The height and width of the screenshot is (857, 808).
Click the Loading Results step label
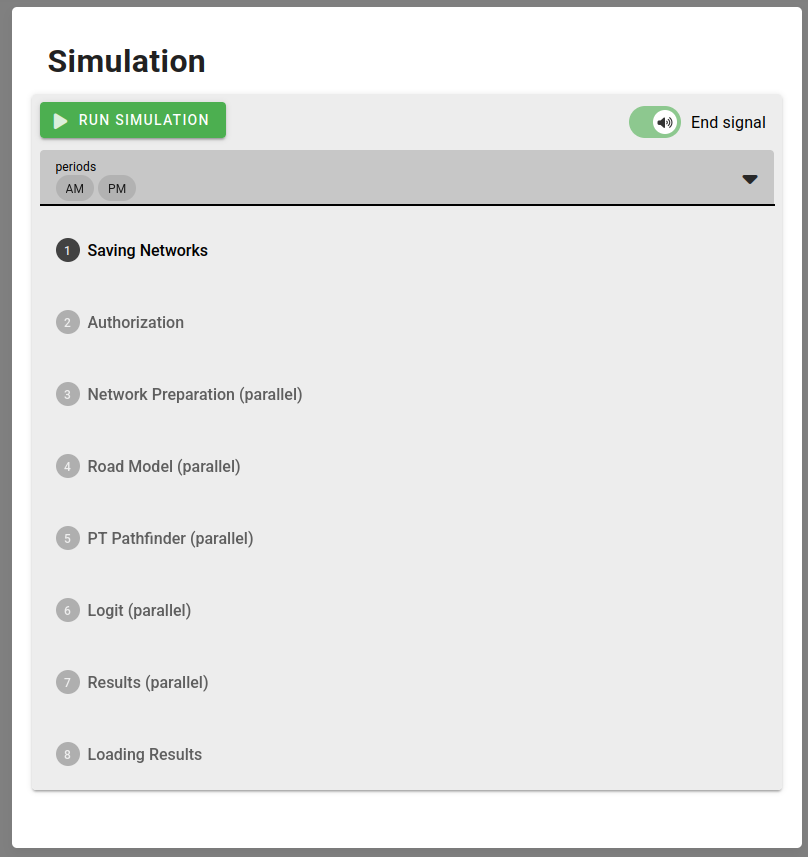click(145, 755)
